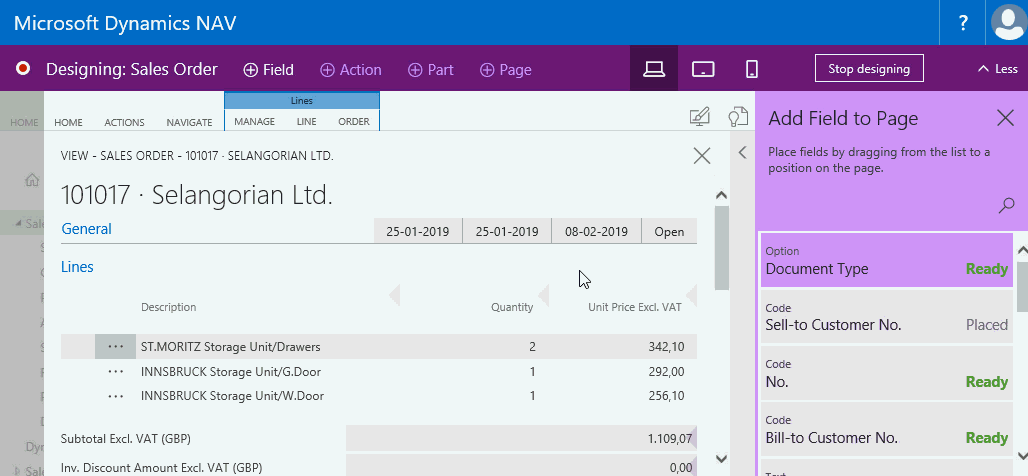Collapse designer bar with Less chevron
The height and width of the screenshot is (476, 1028).
pyautogui.click(x=997, y=69)
